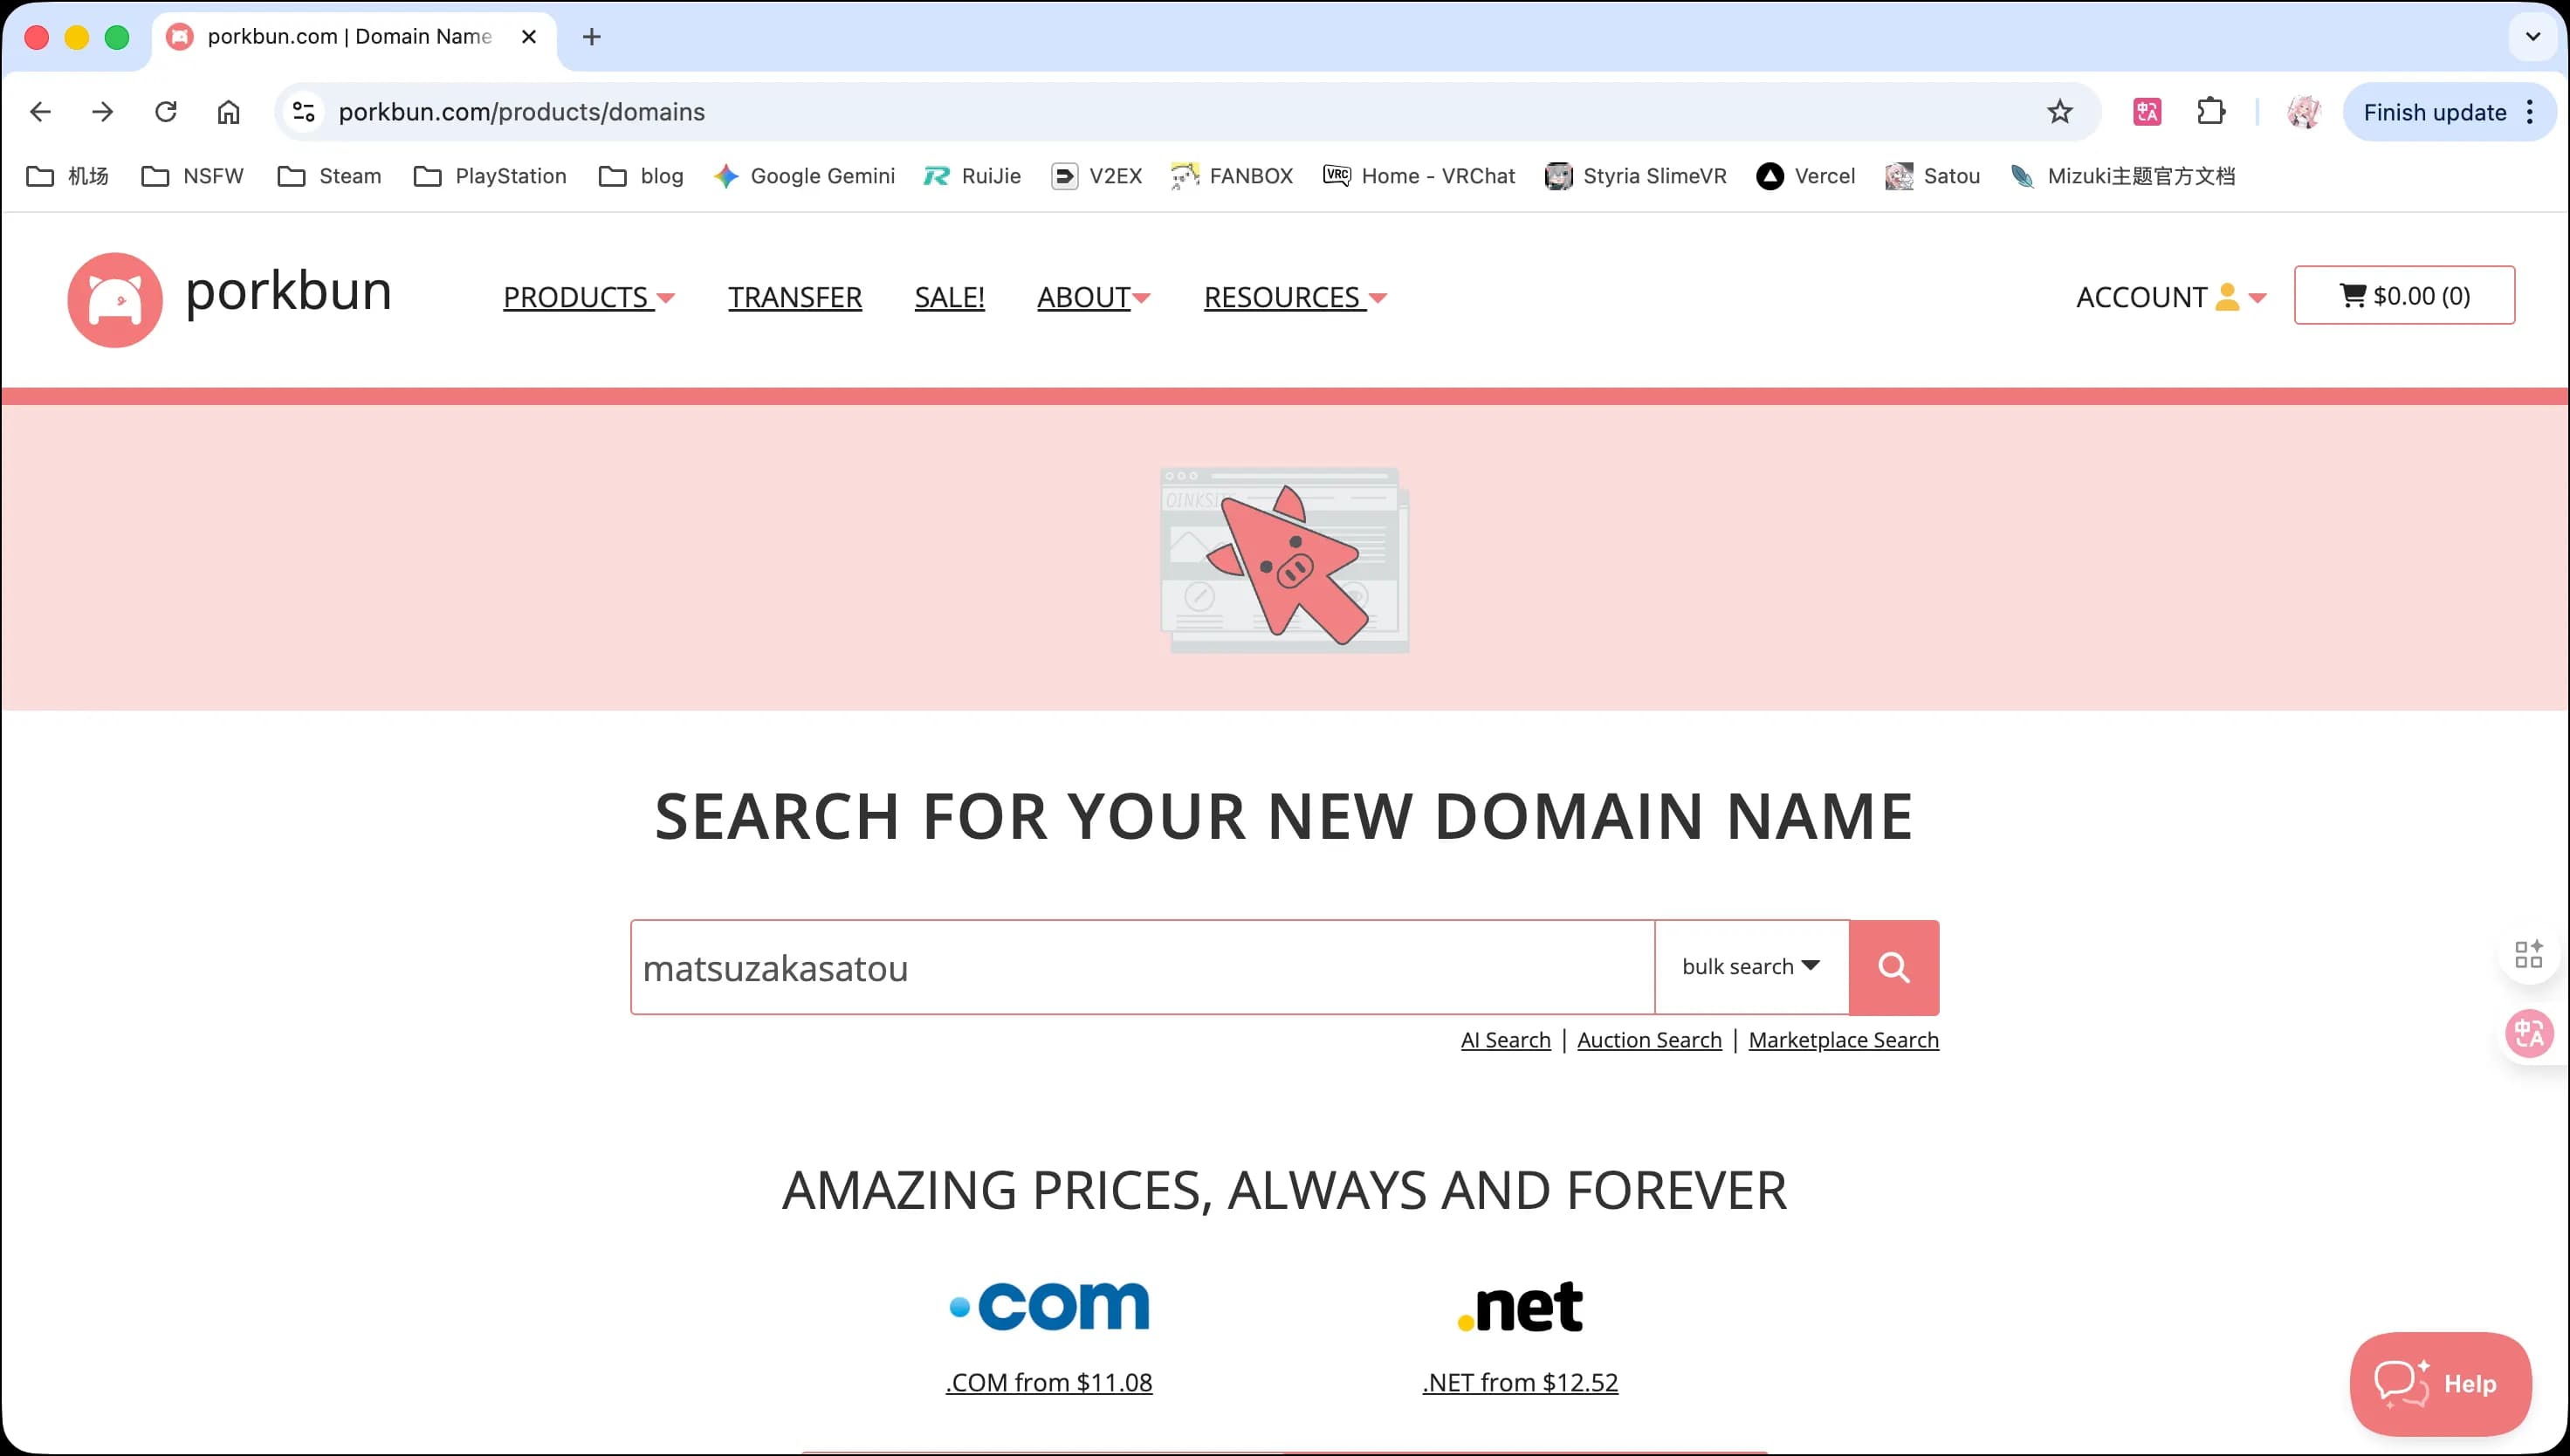Click the Marketplace Search link
2570x1456 pixels.
[x=1843, y=1040]
